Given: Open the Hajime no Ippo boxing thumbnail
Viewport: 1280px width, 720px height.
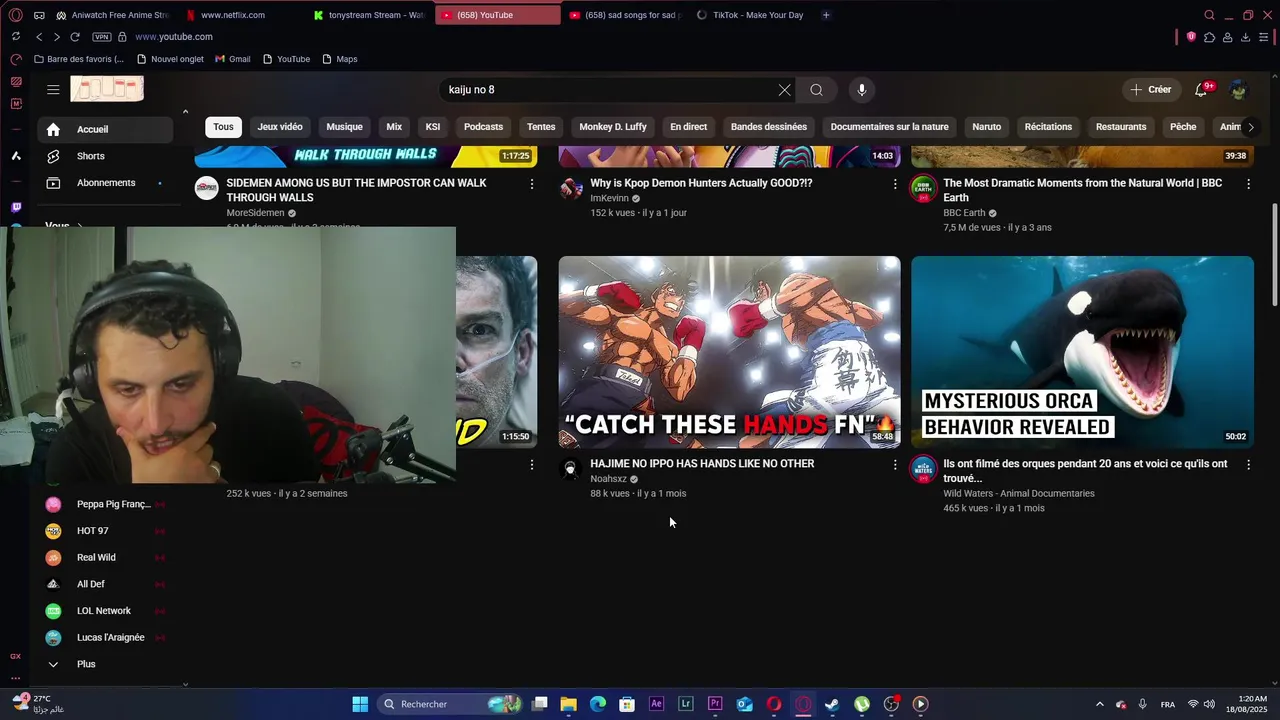Looking at the screenshot, I should (x=729, y=352).
